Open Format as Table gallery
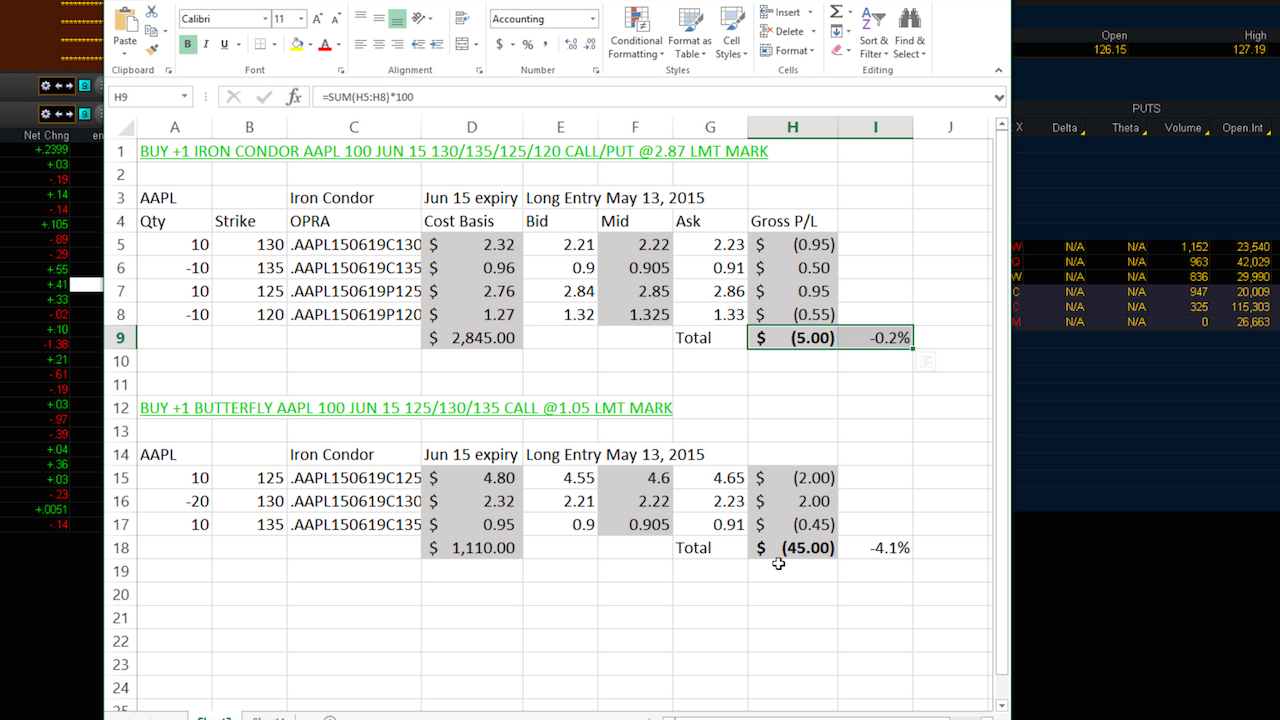The width and height of the screenshot is (1280, 720). point(690,33)
